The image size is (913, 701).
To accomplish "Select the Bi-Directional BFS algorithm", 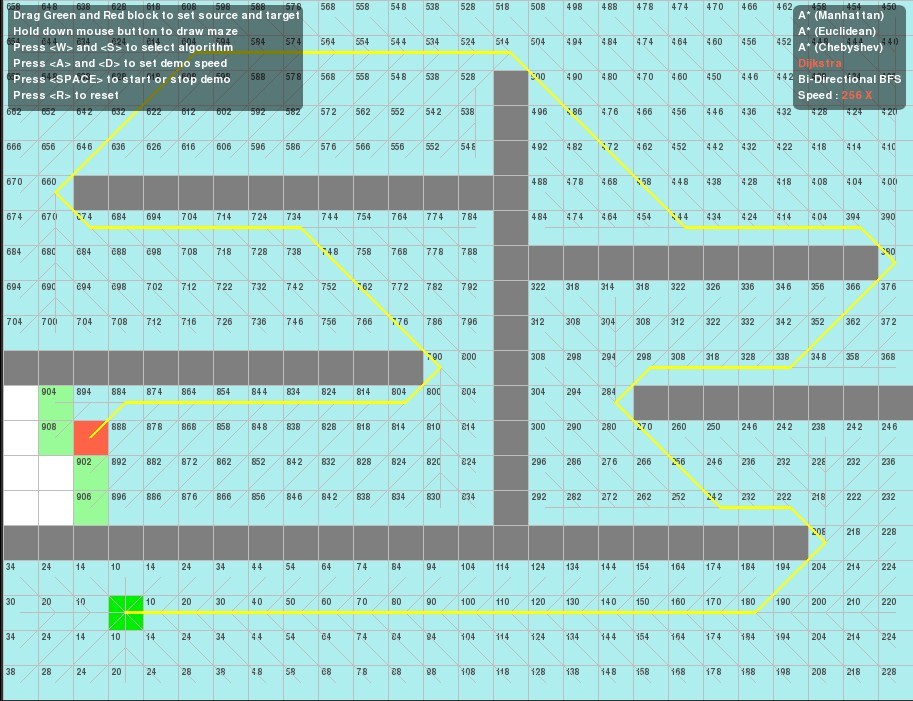I will point(850,79).
